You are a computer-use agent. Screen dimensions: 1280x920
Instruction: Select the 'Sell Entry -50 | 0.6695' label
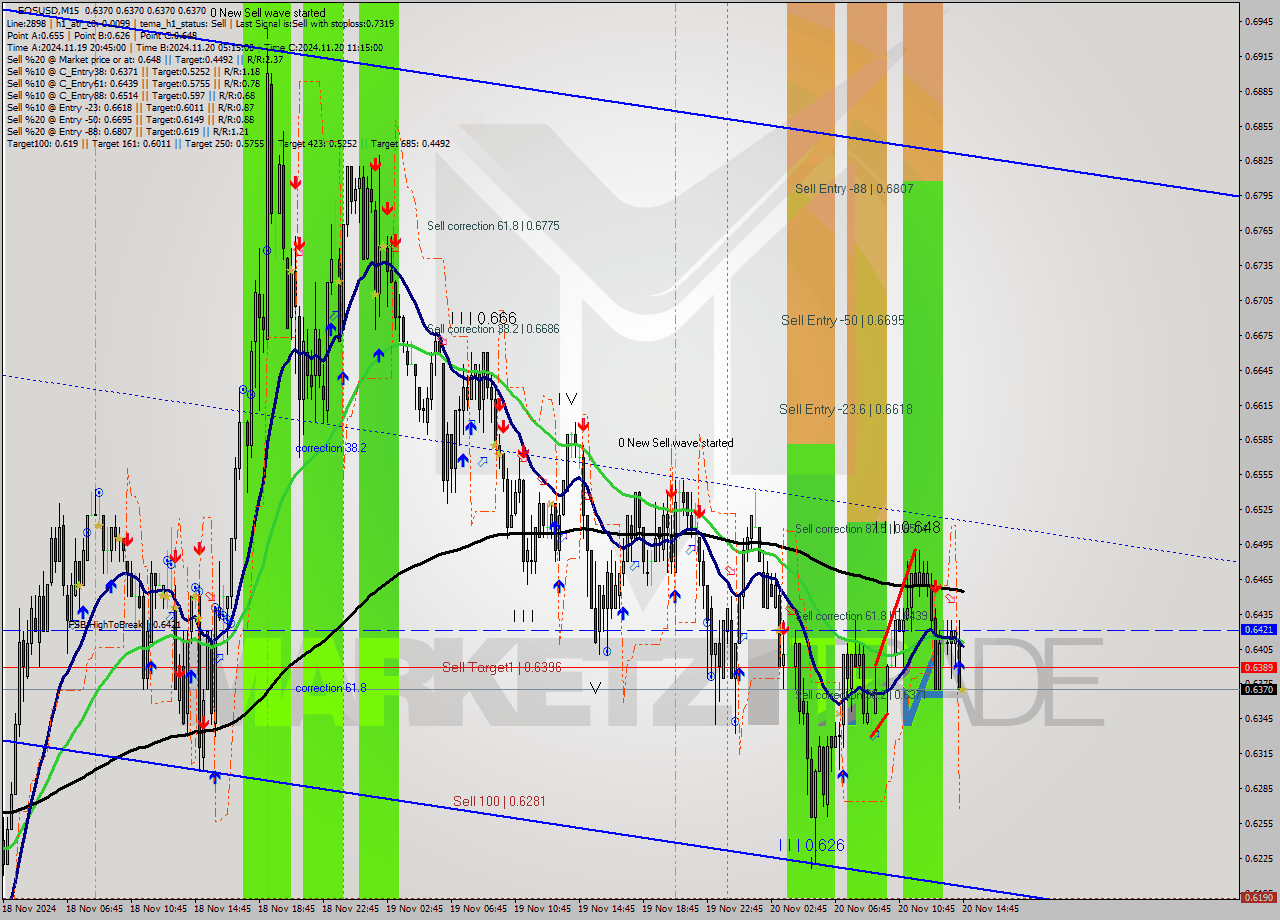coord(842,320)
